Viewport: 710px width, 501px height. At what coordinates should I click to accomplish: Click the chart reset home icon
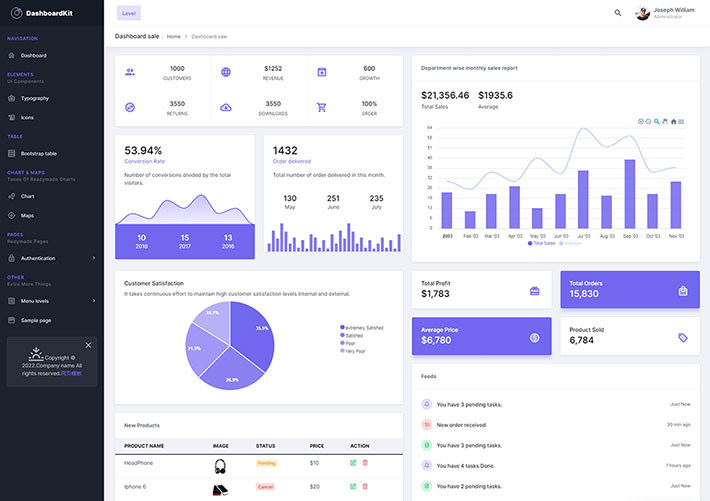point(673,121)
